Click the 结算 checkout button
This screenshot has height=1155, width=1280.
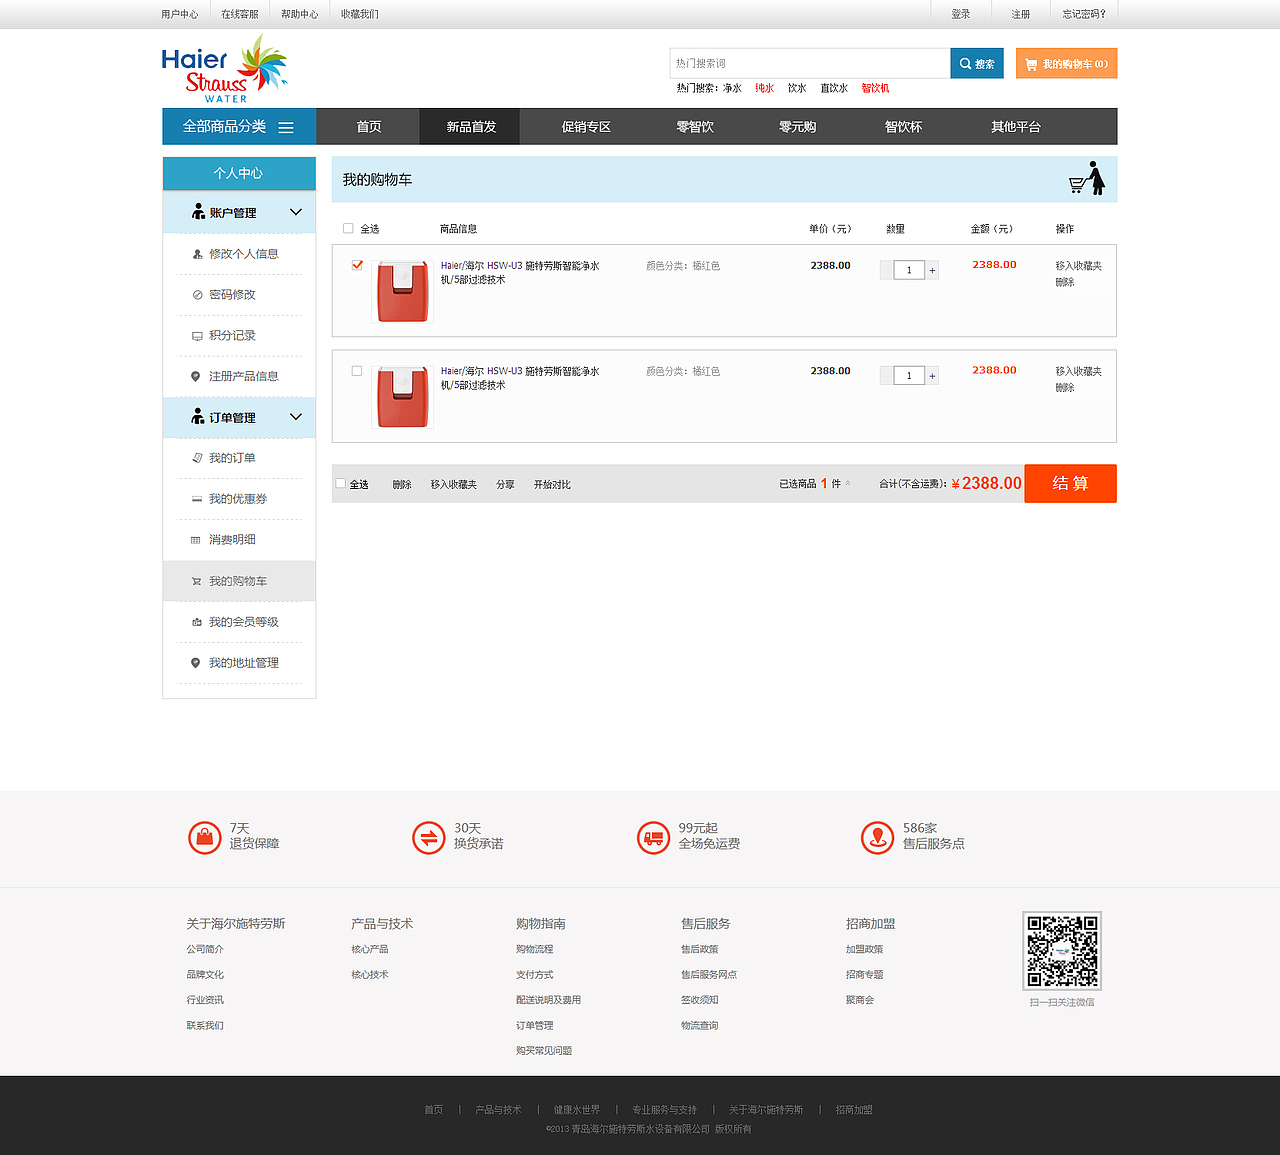pos(1071,483)
